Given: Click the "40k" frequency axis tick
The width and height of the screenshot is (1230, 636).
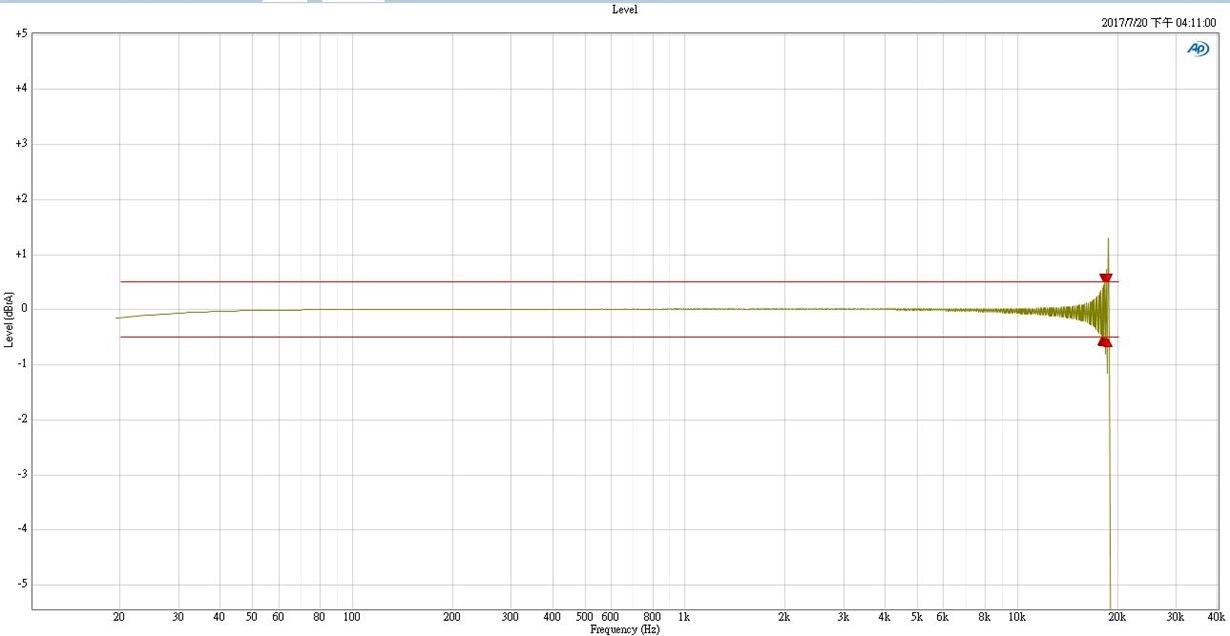Looking at the screenshot, I should [x=1217, y=617].
